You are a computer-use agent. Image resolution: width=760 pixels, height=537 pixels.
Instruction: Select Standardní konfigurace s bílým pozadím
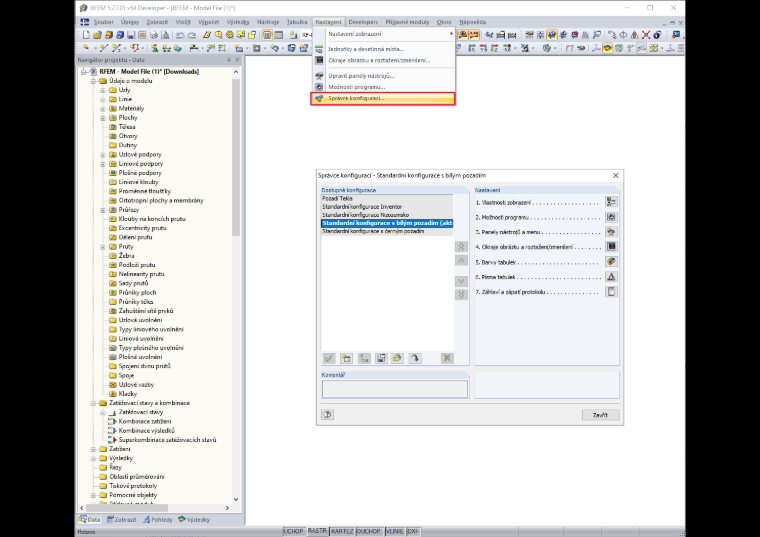387,223
